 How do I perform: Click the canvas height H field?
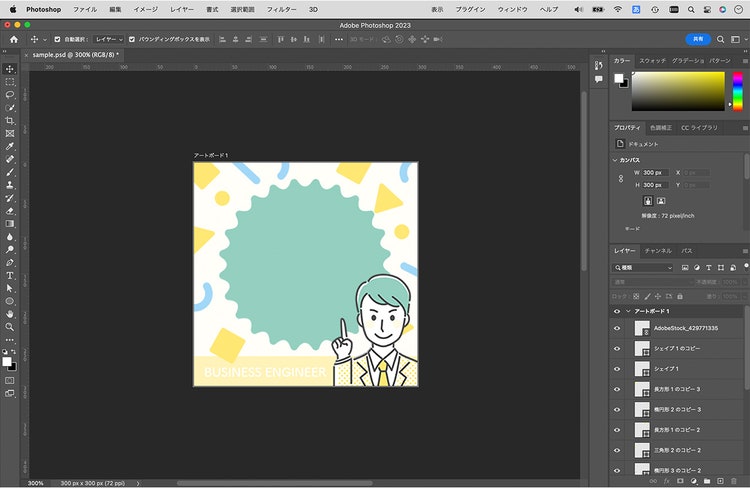click(x=655, y=185)
